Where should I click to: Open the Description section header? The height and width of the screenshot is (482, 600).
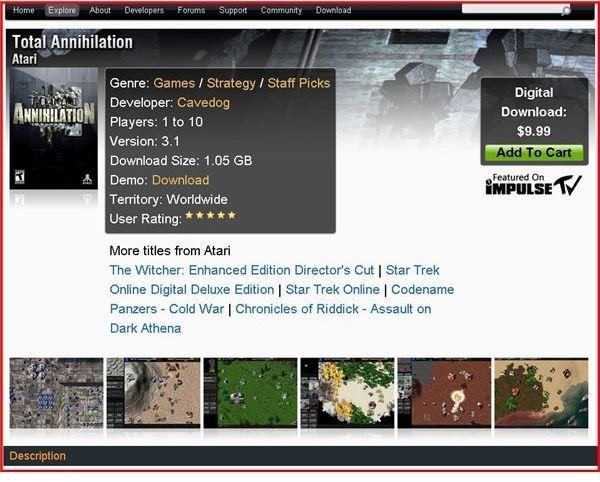[38, 456]
